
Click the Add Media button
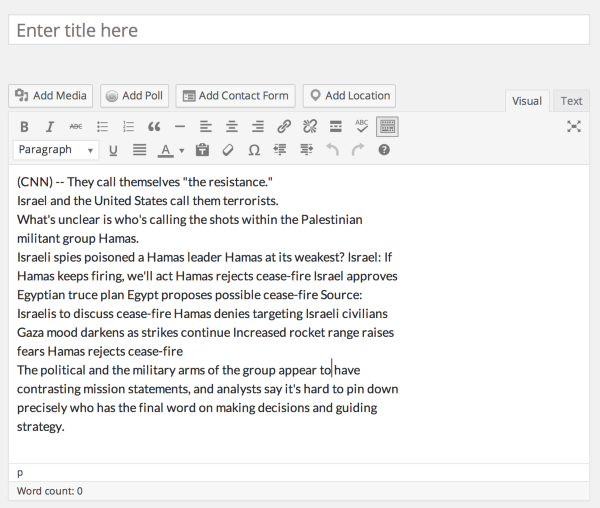[51, 96]
